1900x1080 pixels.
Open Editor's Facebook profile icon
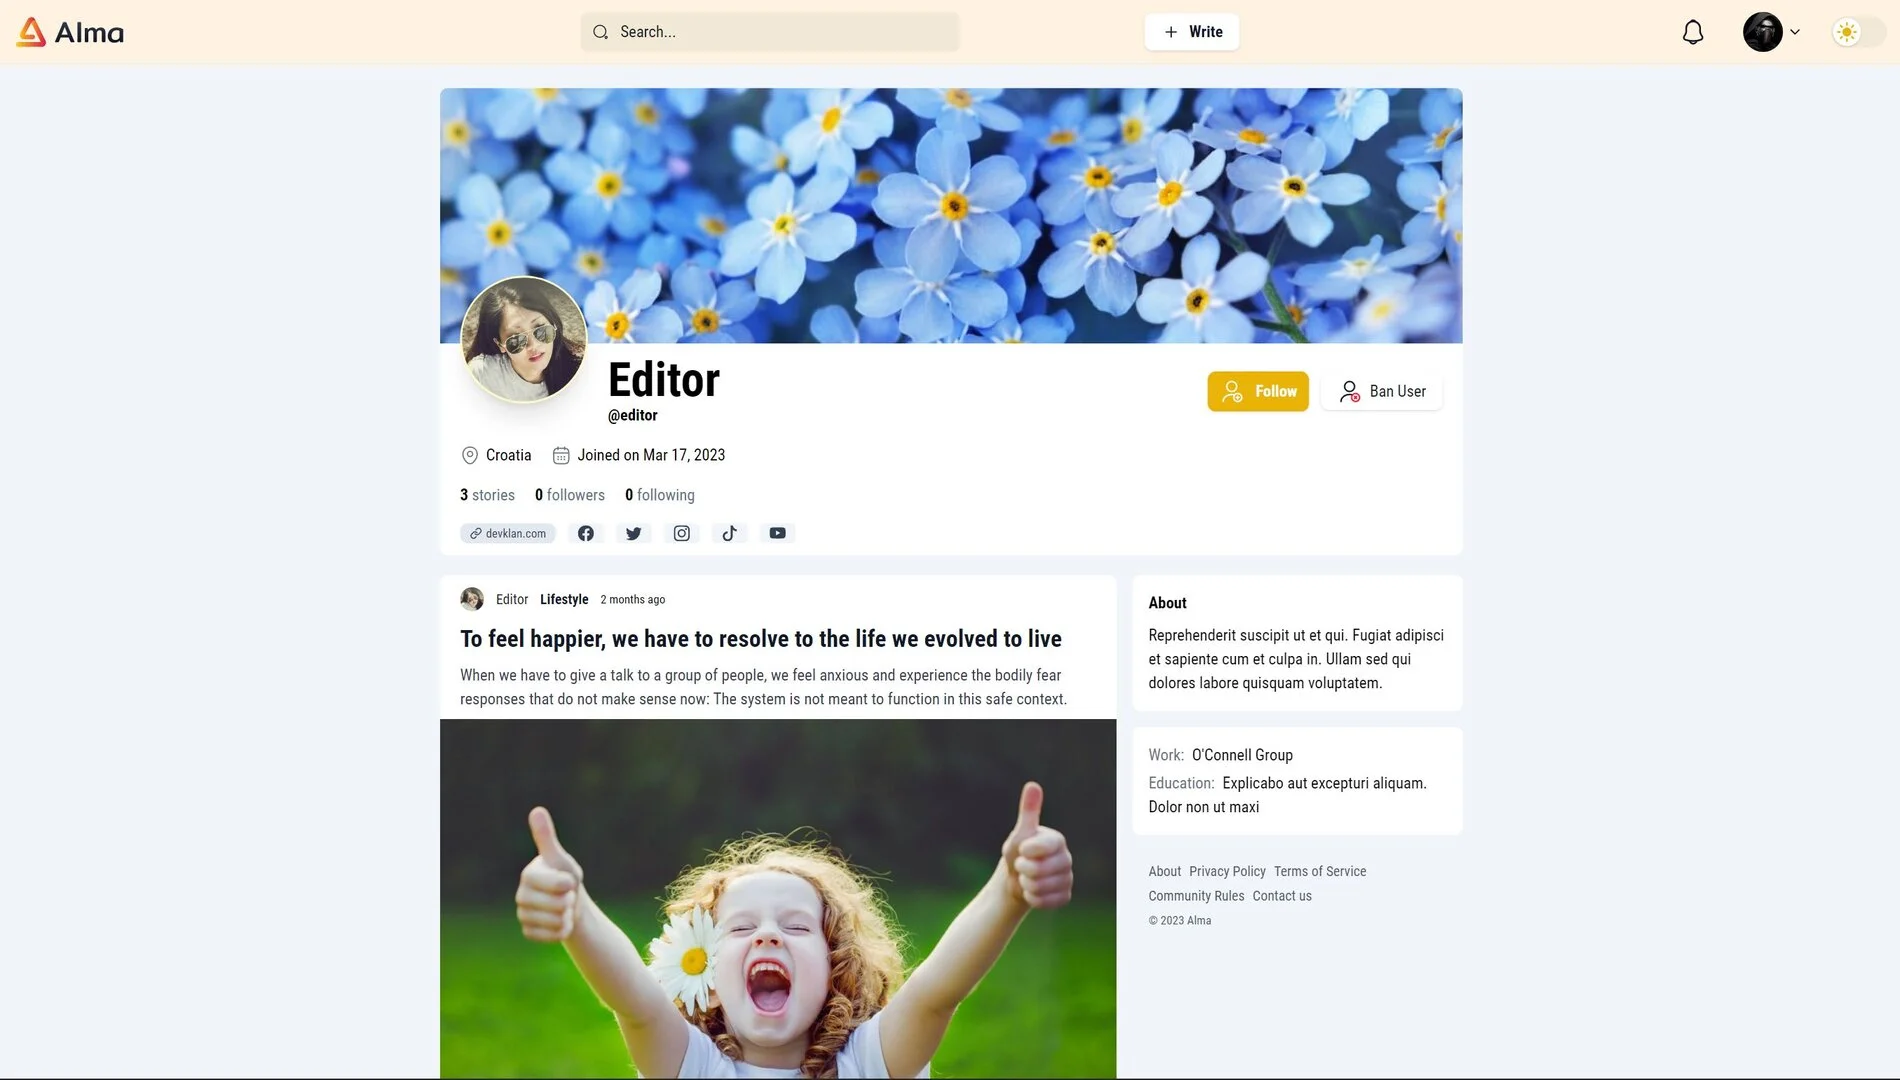pyautogui.click(x=586, y=533)
